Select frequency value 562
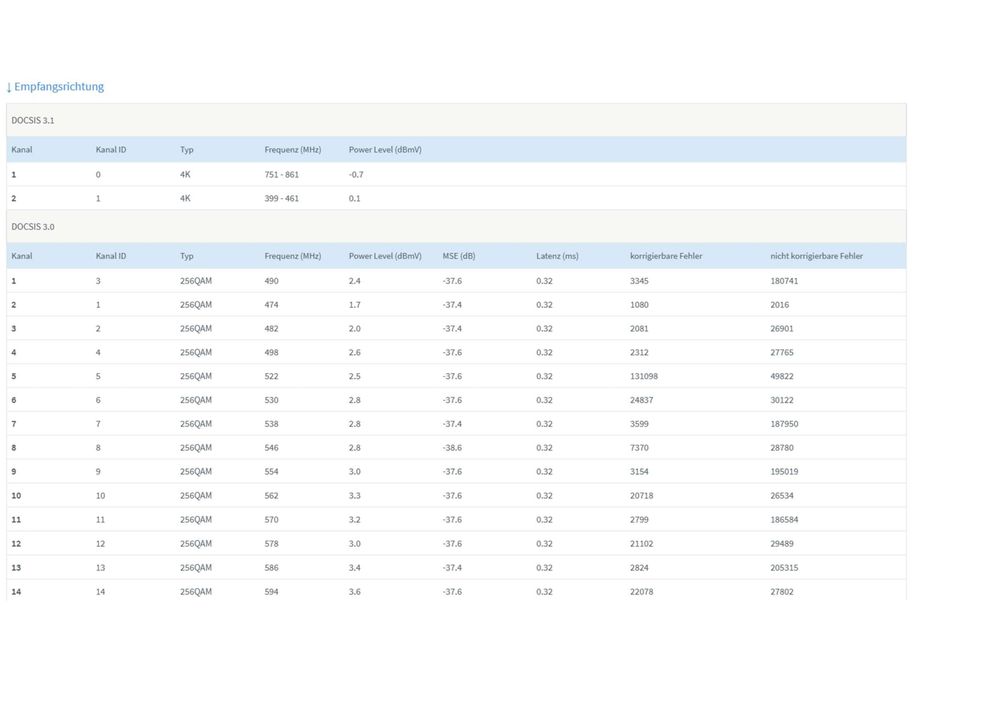 [271, 496]
